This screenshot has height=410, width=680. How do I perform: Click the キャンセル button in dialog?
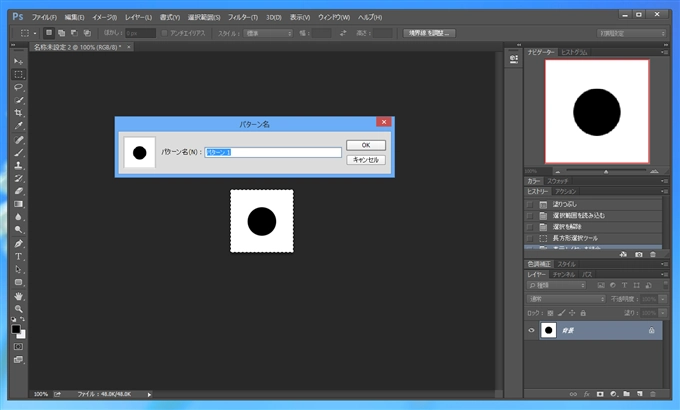tap(366, 160)
